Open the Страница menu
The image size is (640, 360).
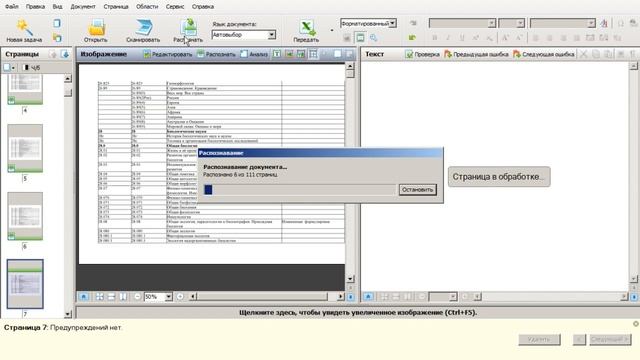click(x=116, y=7)
